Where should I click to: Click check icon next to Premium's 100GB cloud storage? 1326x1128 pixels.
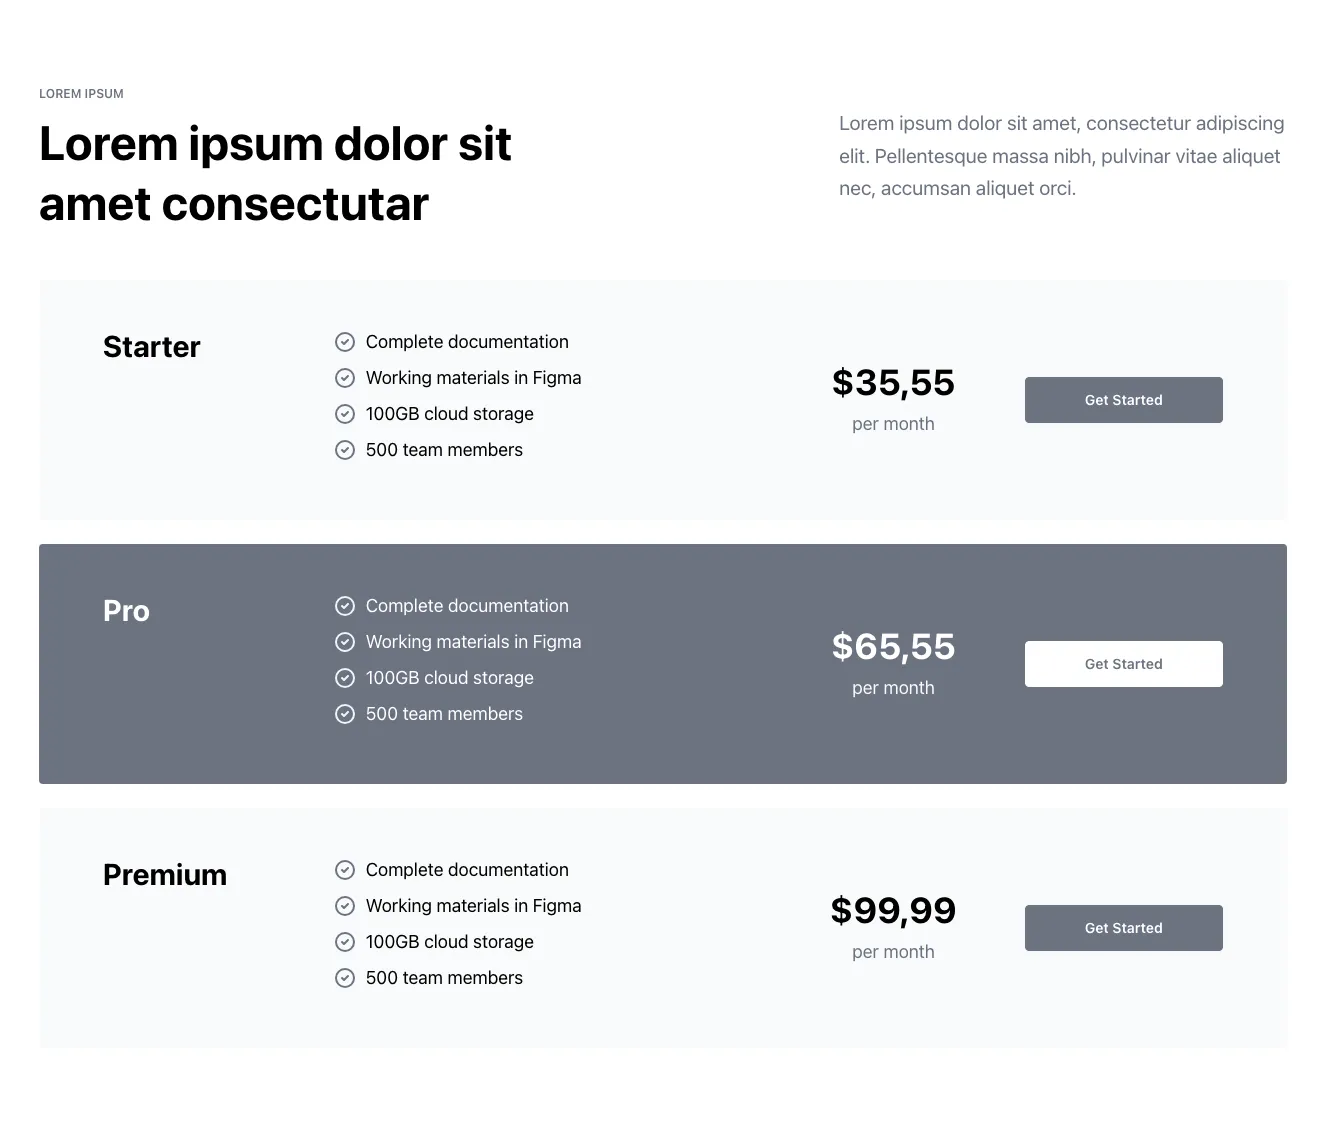[x=345, y=942]
